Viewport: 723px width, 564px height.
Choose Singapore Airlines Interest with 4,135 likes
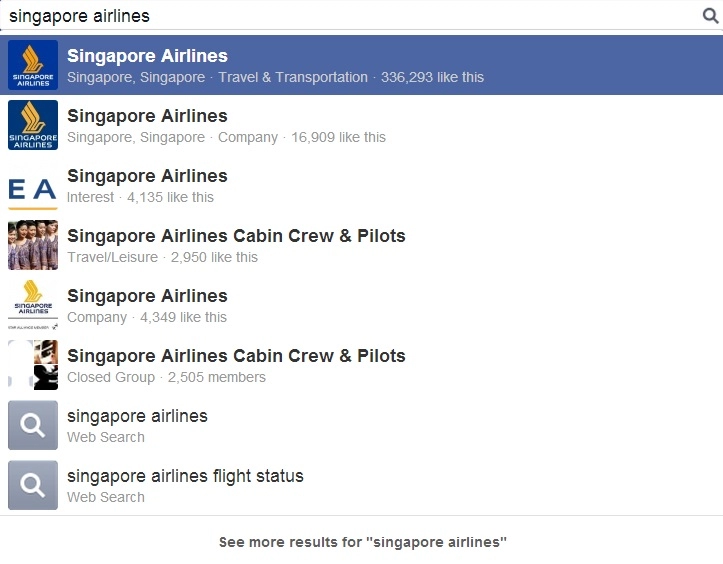[x=362, y=185]
